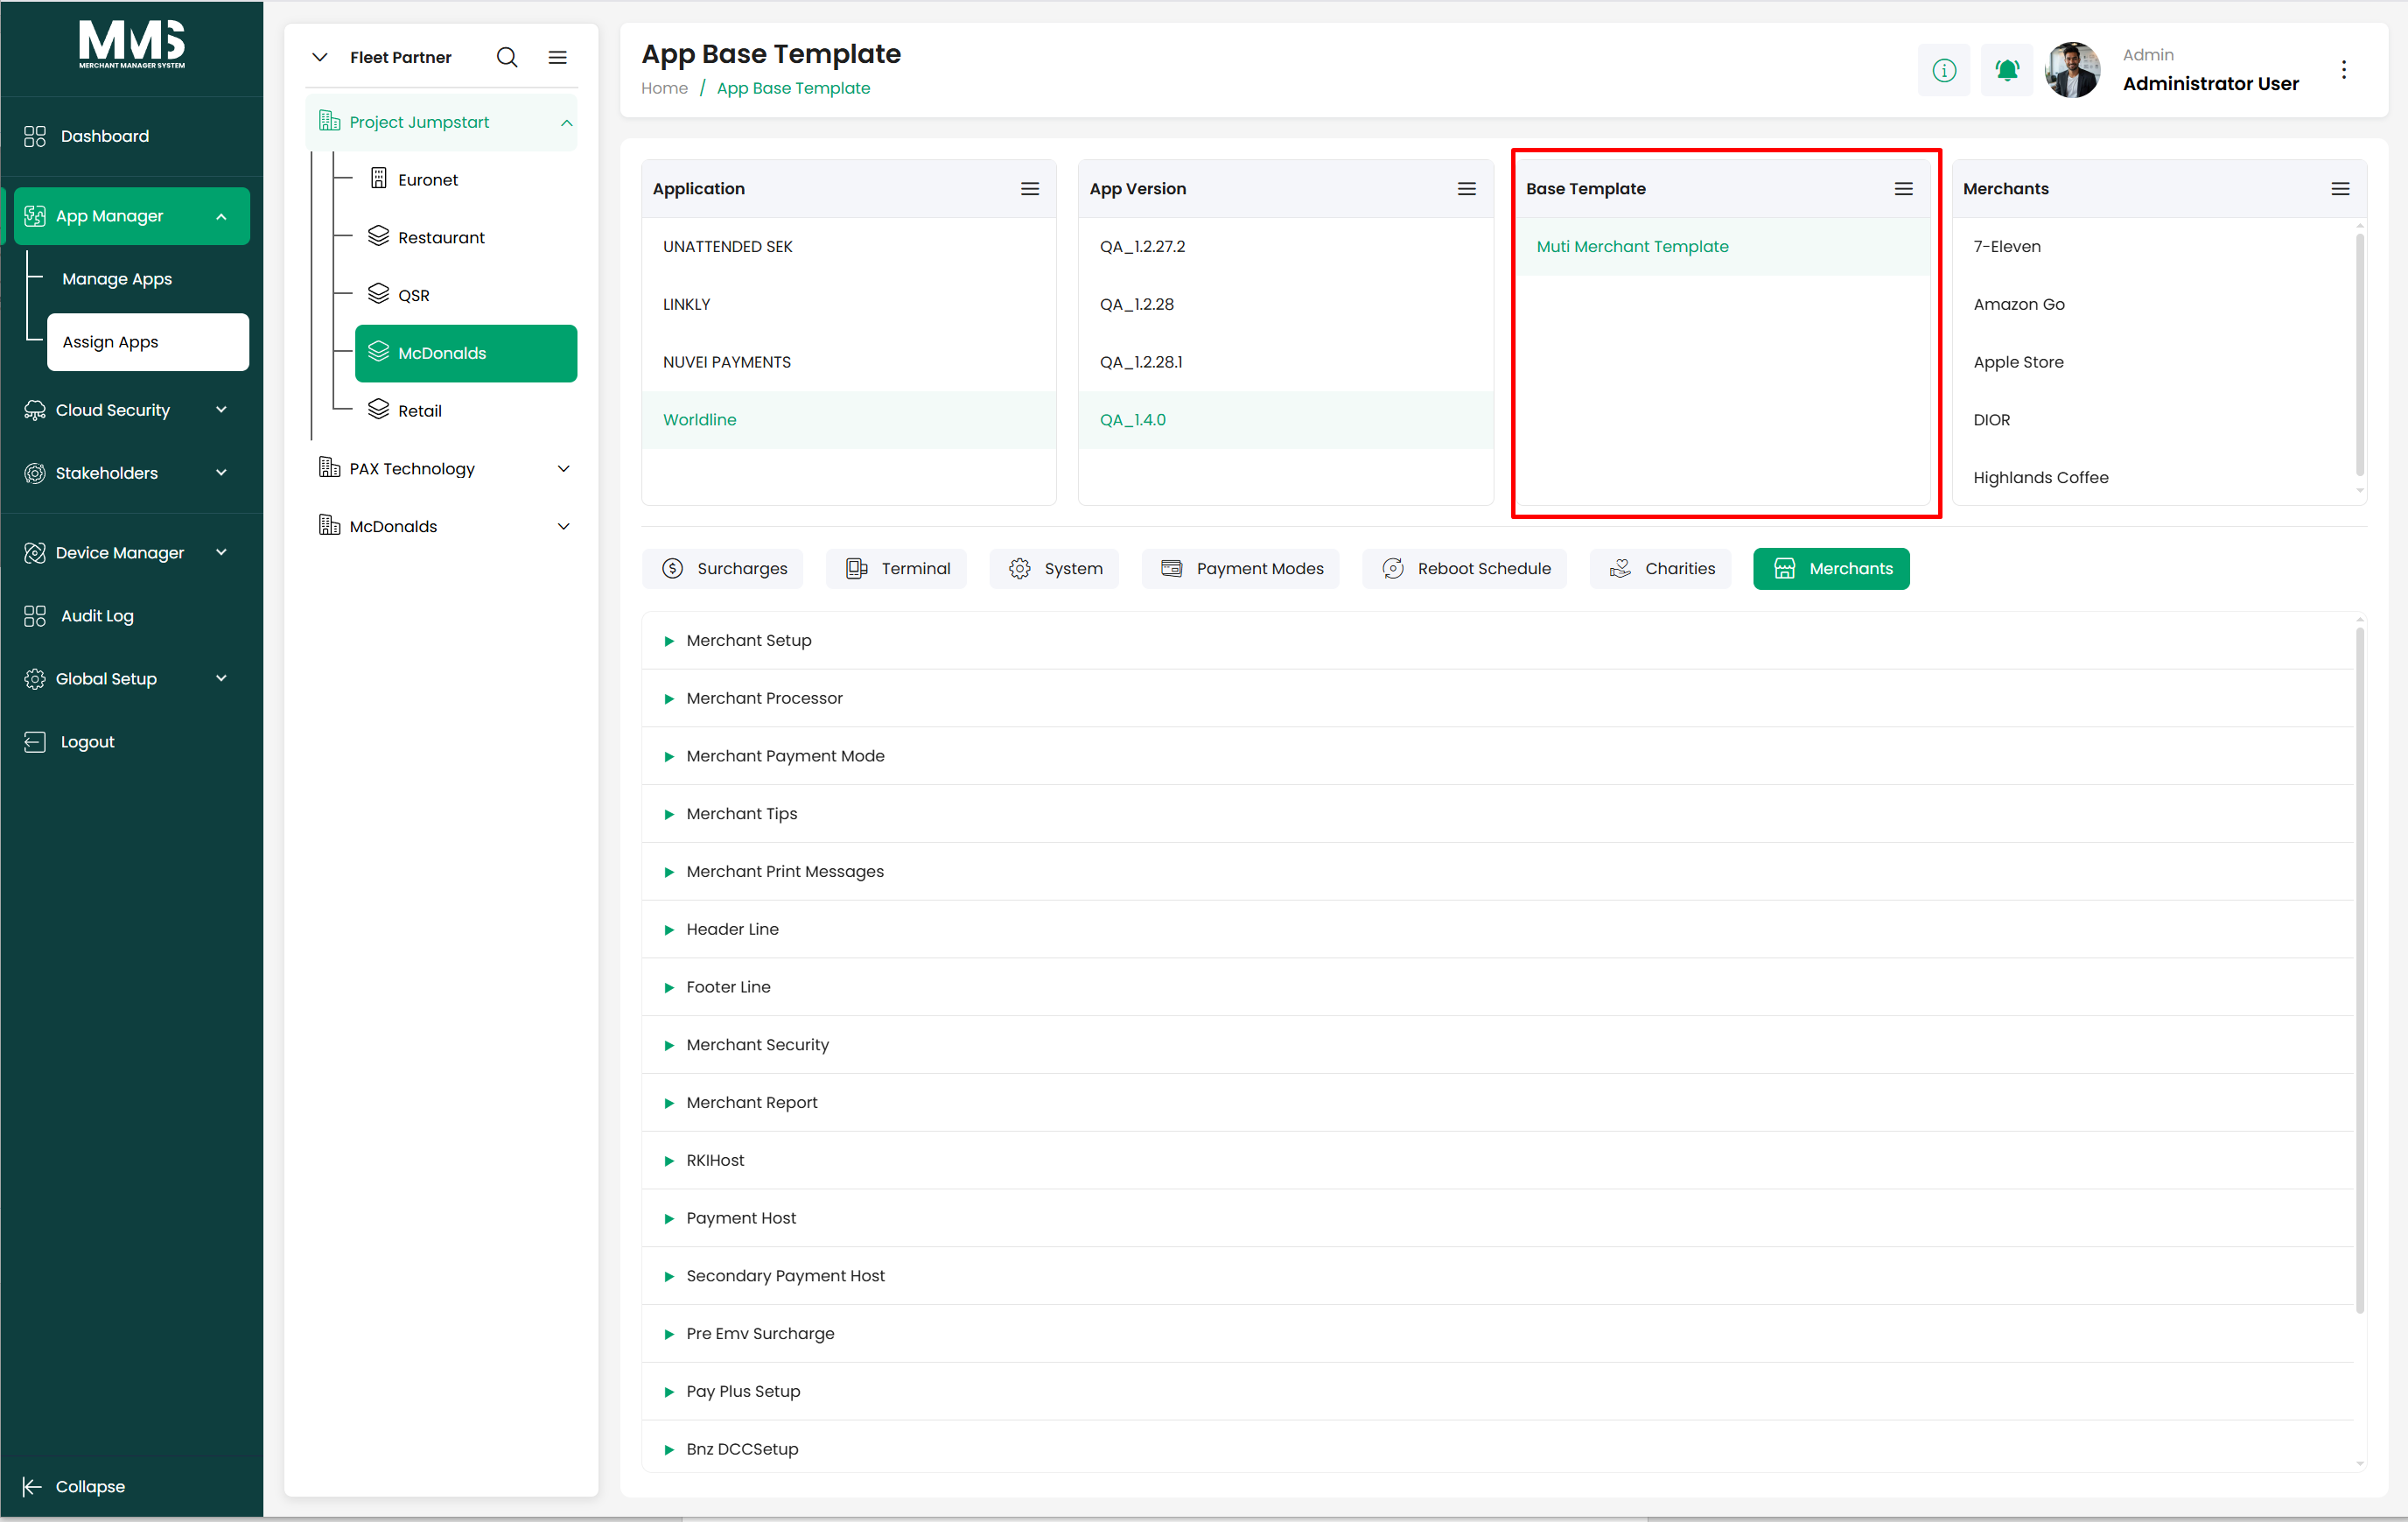Select NUVEI PAYMENTS application
Image resolution: width=2408 pixels, height=1522 pixels.
coord(849,362)
